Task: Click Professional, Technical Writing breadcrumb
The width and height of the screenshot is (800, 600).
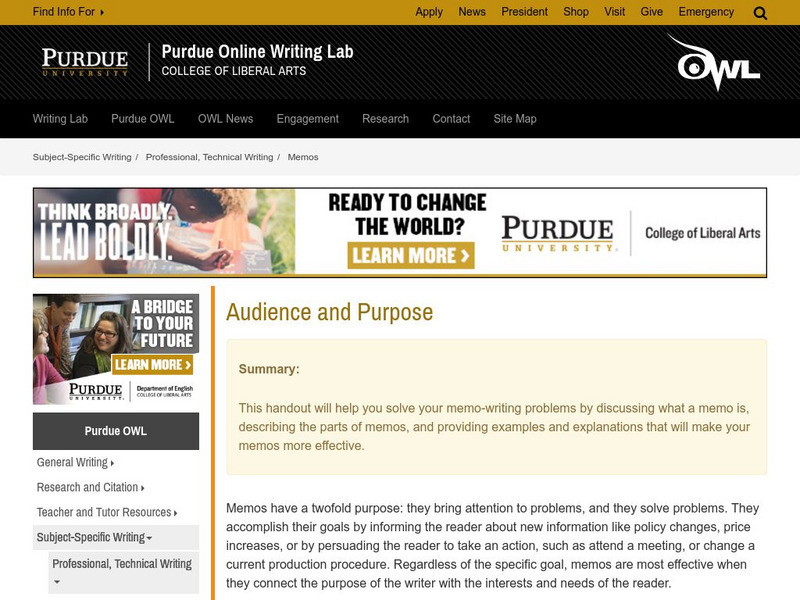Action: (210, 157)
